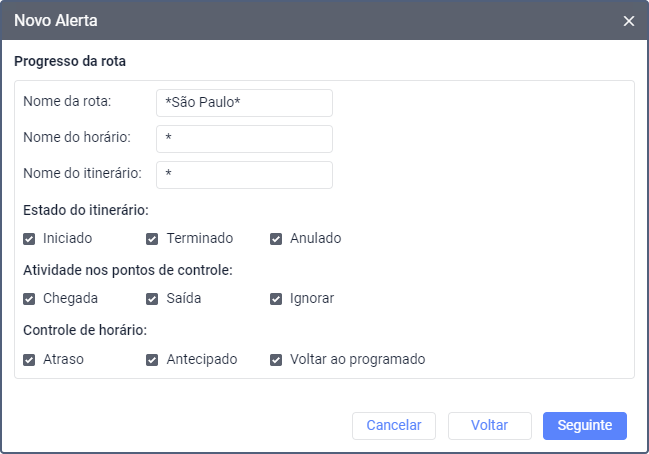Go back with the Voltar button
Viewport: 649px width, 454px height.
click(x=490, y=425)
